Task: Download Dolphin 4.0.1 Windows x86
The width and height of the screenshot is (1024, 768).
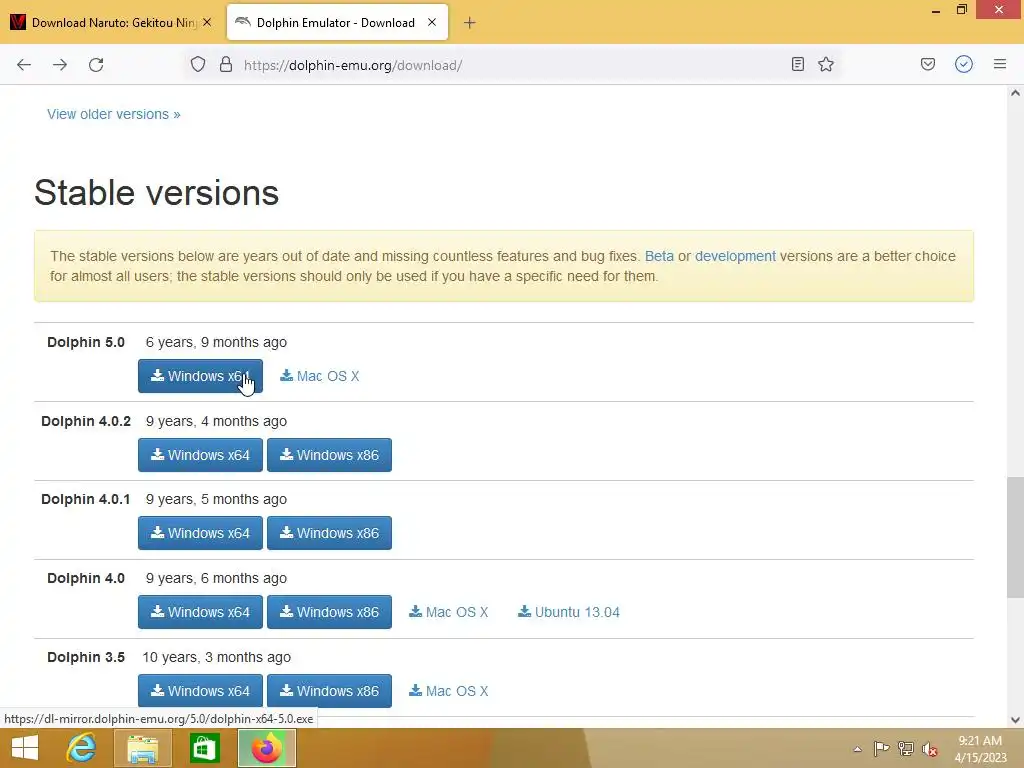Action: pos(329,533)
